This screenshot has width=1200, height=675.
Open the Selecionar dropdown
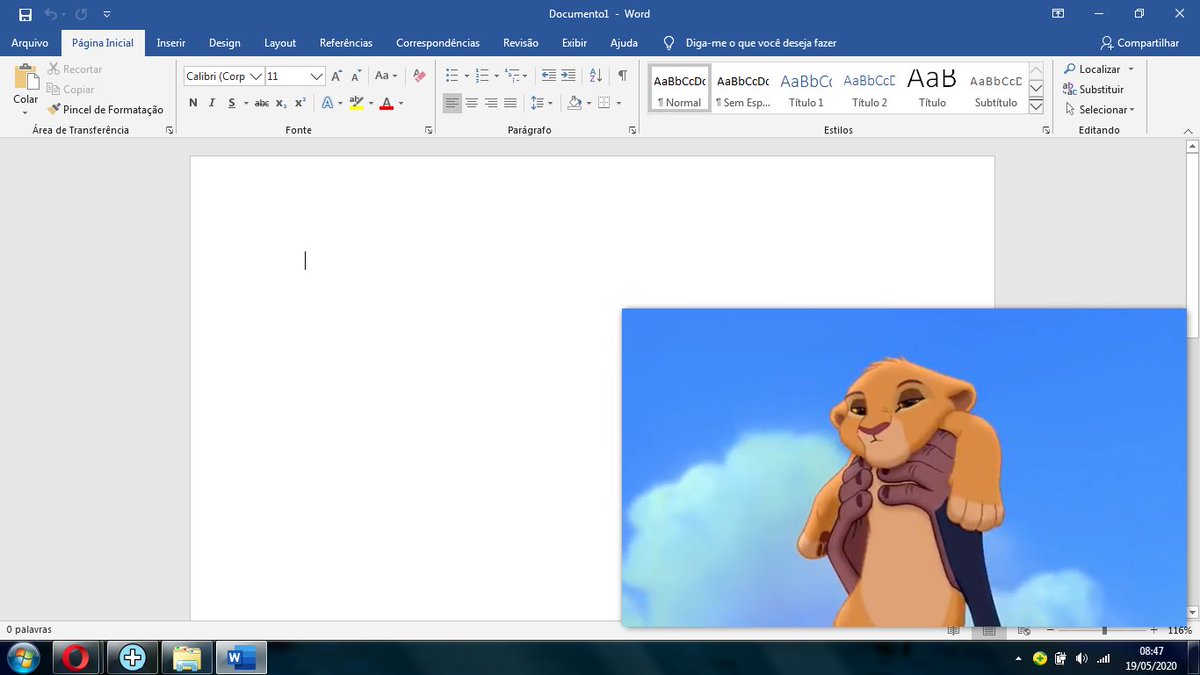[1099, 109]
